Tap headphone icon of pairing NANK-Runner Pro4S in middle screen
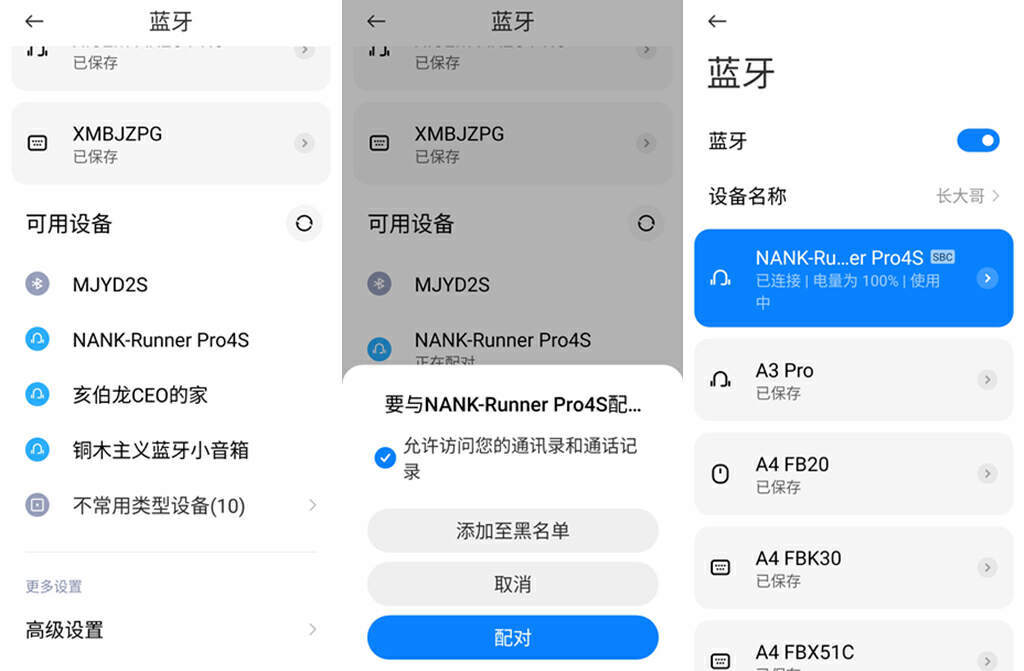This screenshot has width=1024, height=671. click(x=379, y=349)
